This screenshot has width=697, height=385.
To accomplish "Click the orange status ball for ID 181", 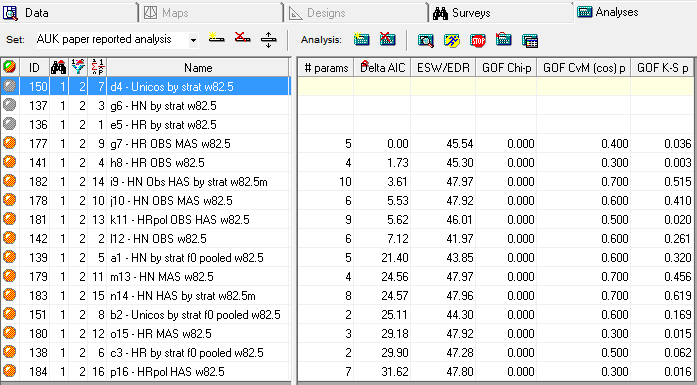I will pyautogui.click(x=9, y=219).
